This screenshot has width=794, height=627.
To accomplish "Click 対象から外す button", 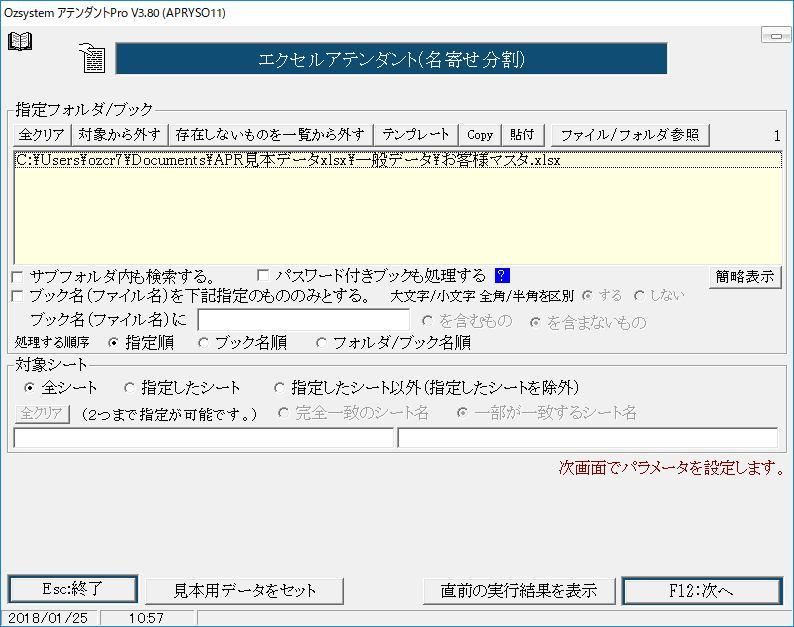I will point(120,135).
